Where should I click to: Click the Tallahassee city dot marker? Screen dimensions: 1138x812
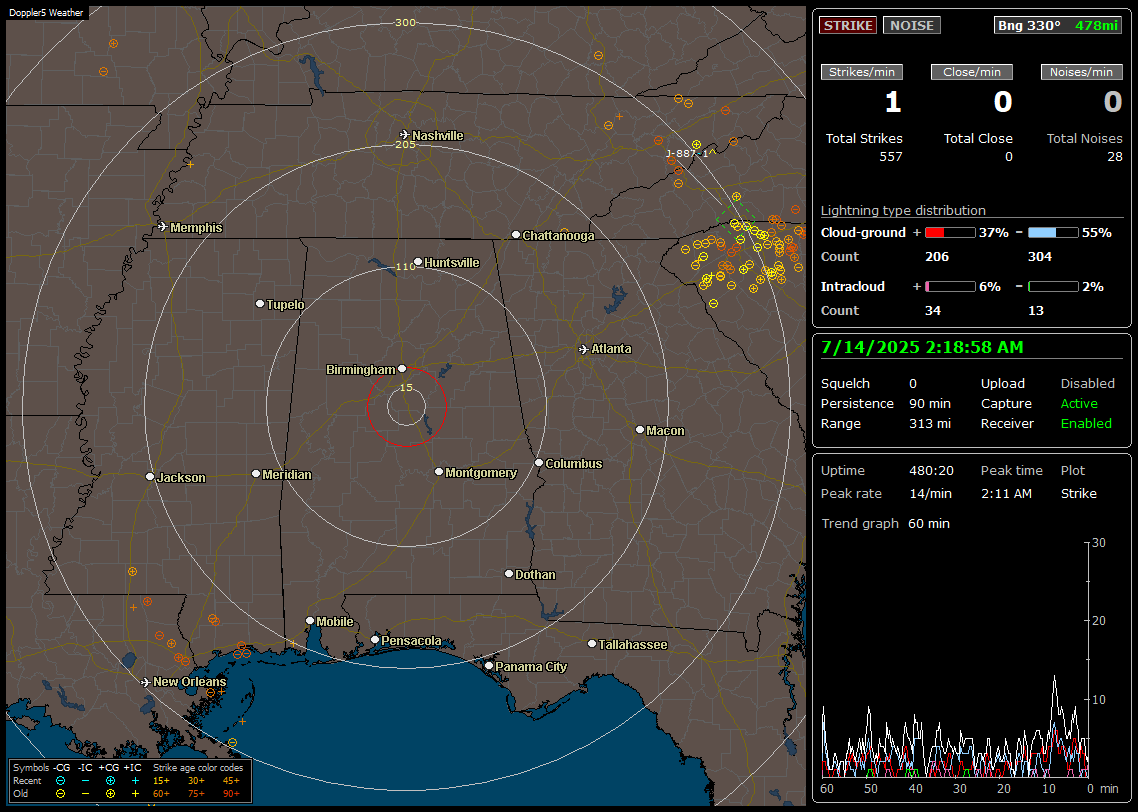point(592,644)
